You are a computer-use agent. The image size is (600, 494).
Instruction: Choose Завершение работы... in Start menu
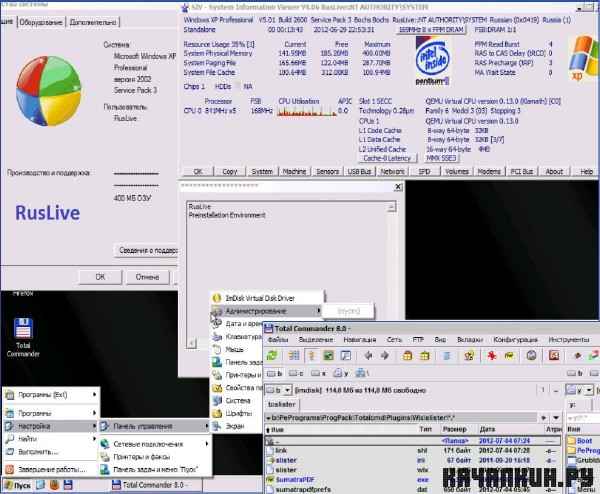[51, 469]
